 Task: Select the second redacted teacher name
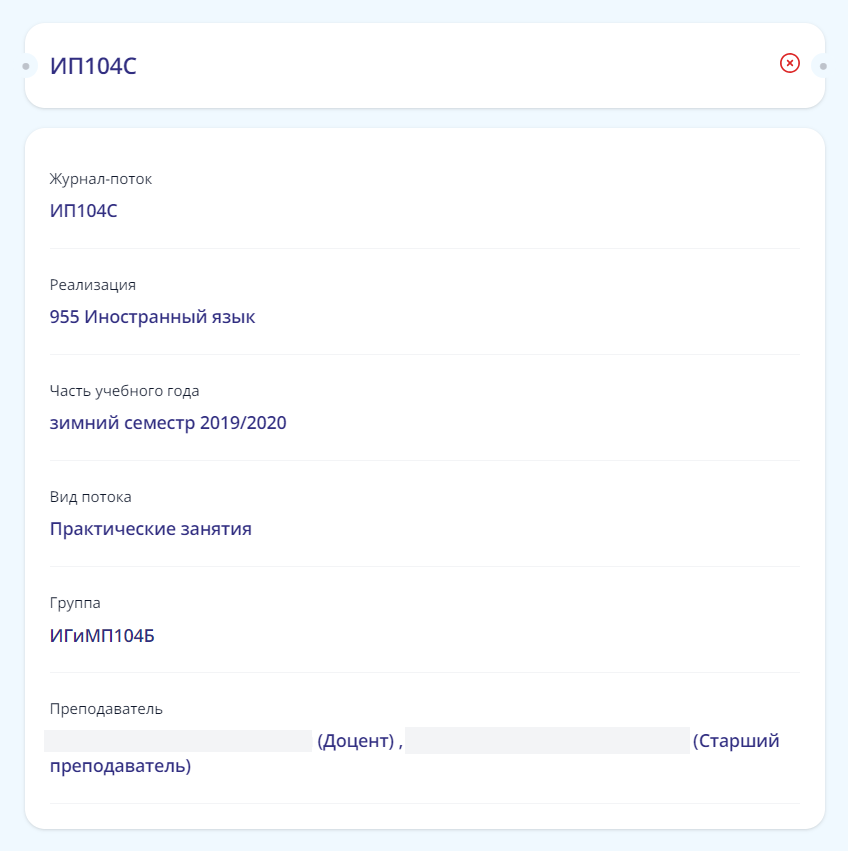click(x=547, y=741)
